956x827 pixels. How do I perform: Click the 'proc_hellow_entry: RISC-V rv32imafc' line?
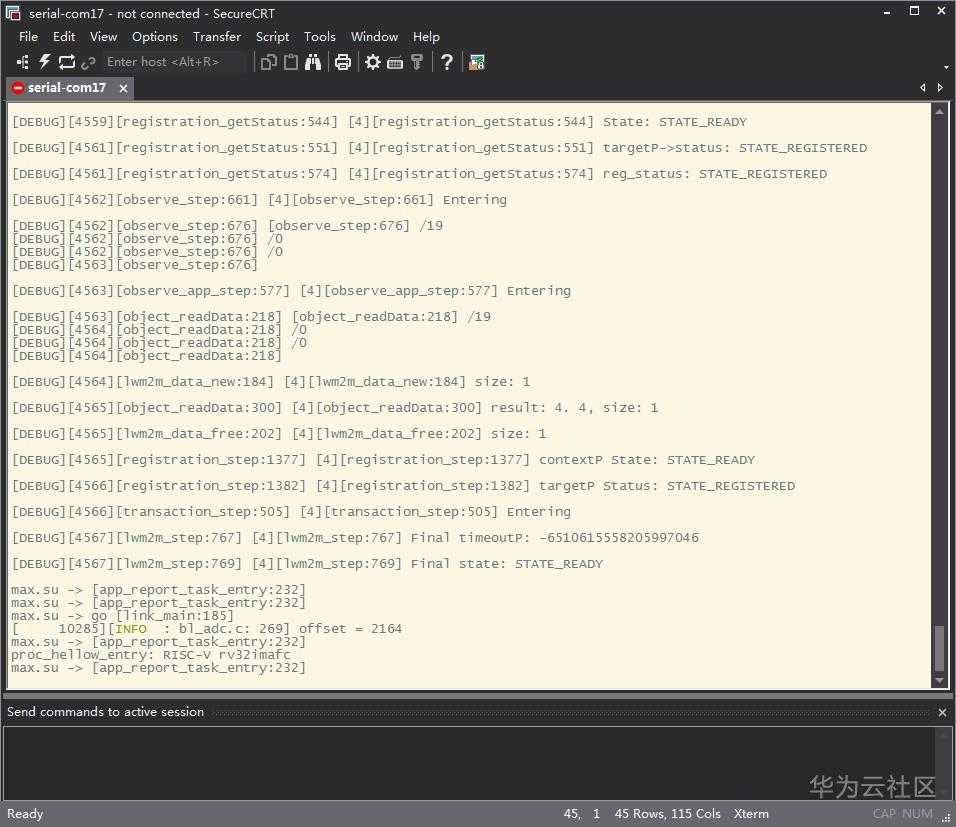coord(151,655)
